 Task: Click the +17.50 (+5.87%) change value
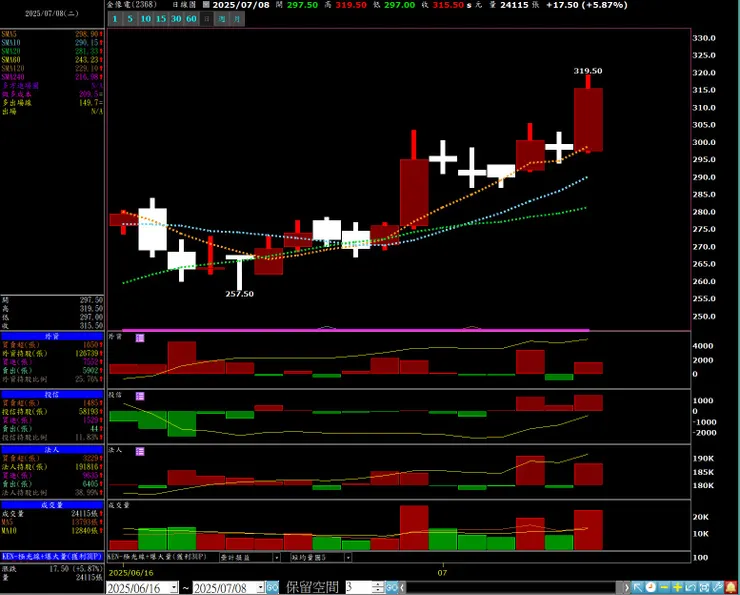[x=587, y=5]
